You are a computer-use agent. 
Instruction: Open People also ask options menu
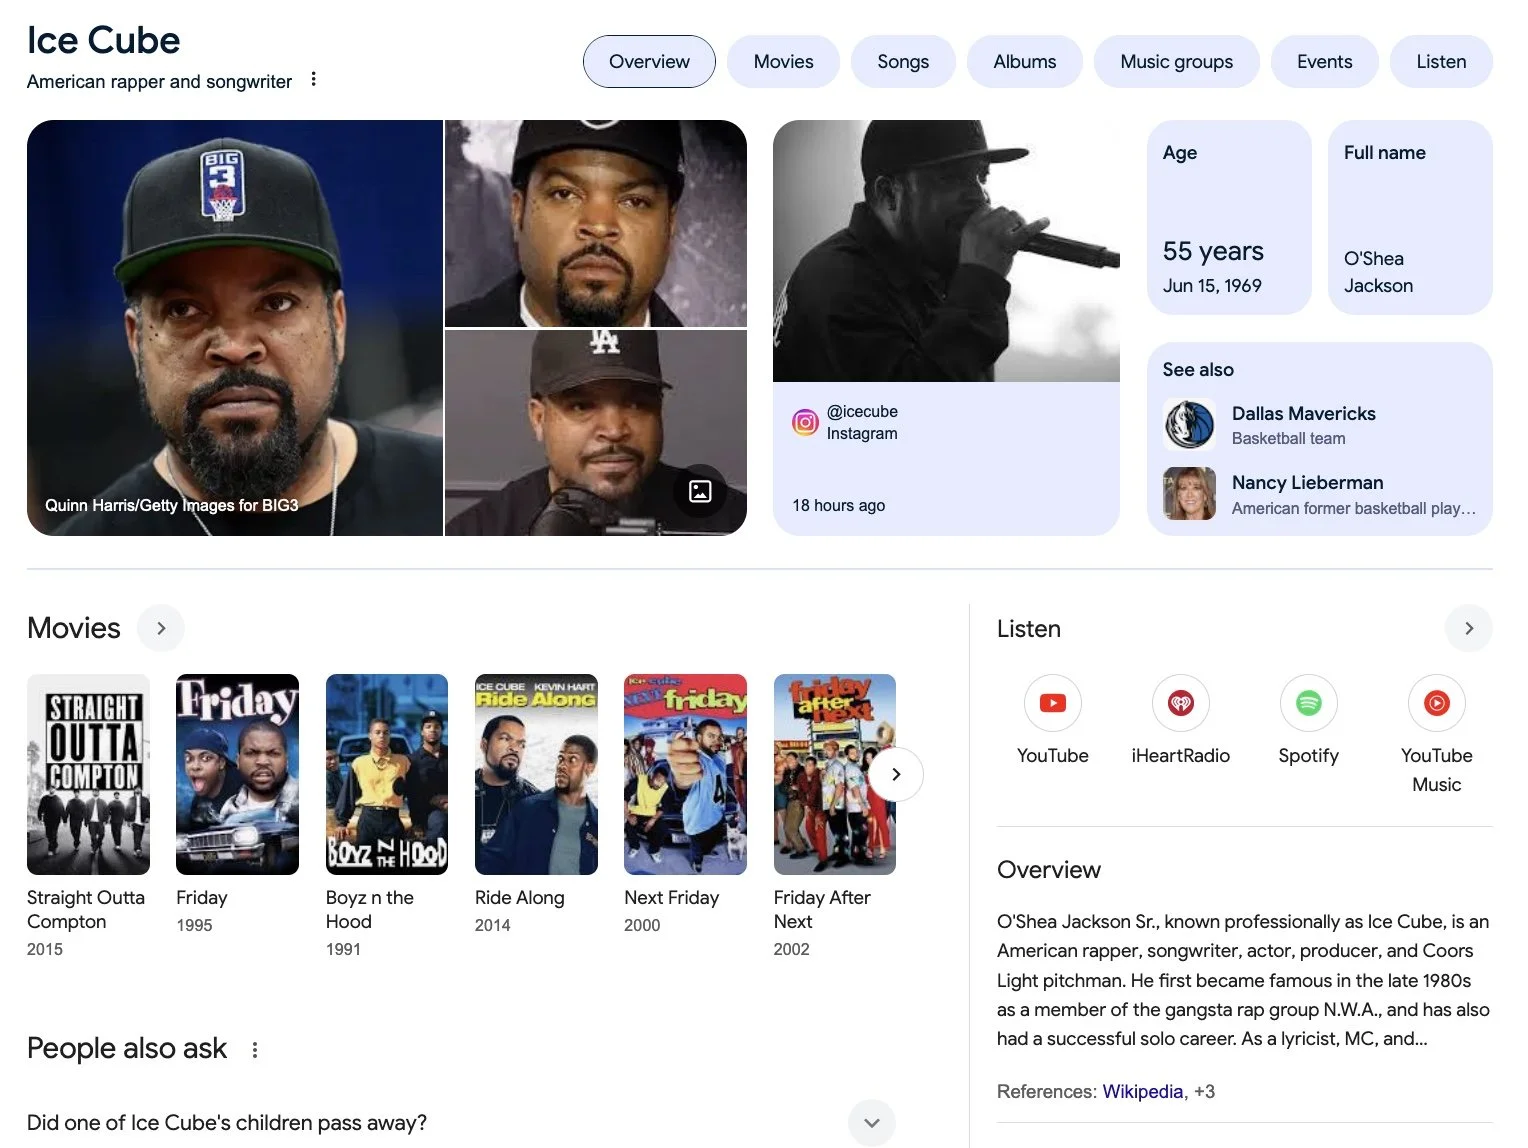pos(255,1050)
